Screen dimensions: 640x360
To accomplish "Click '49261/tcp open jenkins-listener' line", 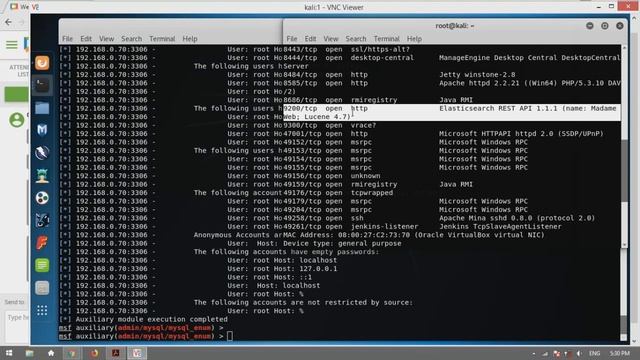I will [x=422, y=227].
